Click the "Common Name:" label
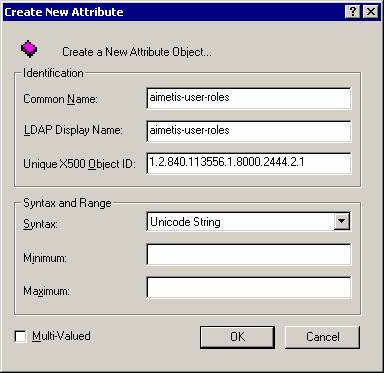 point(60,99)
